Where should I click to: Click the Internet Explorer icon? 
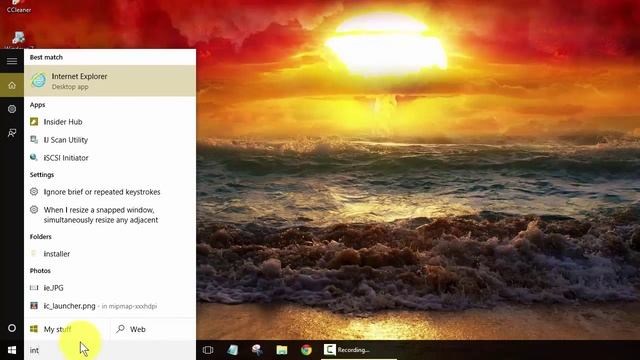(x=39, y=80)
